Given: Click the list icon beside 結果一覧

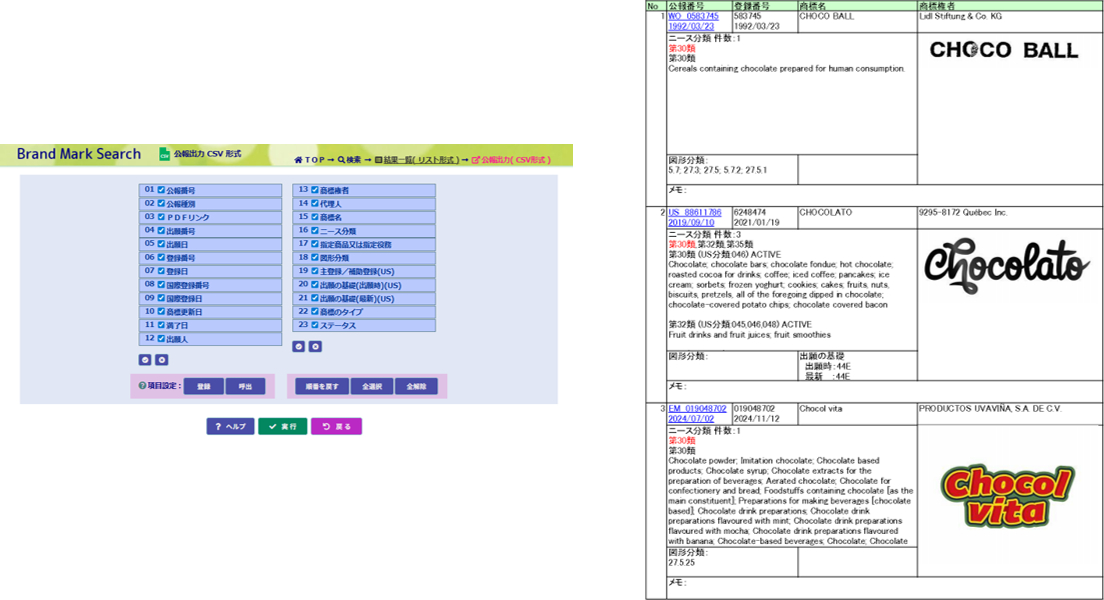Looking at the screenshot, I should coord(378,160).
